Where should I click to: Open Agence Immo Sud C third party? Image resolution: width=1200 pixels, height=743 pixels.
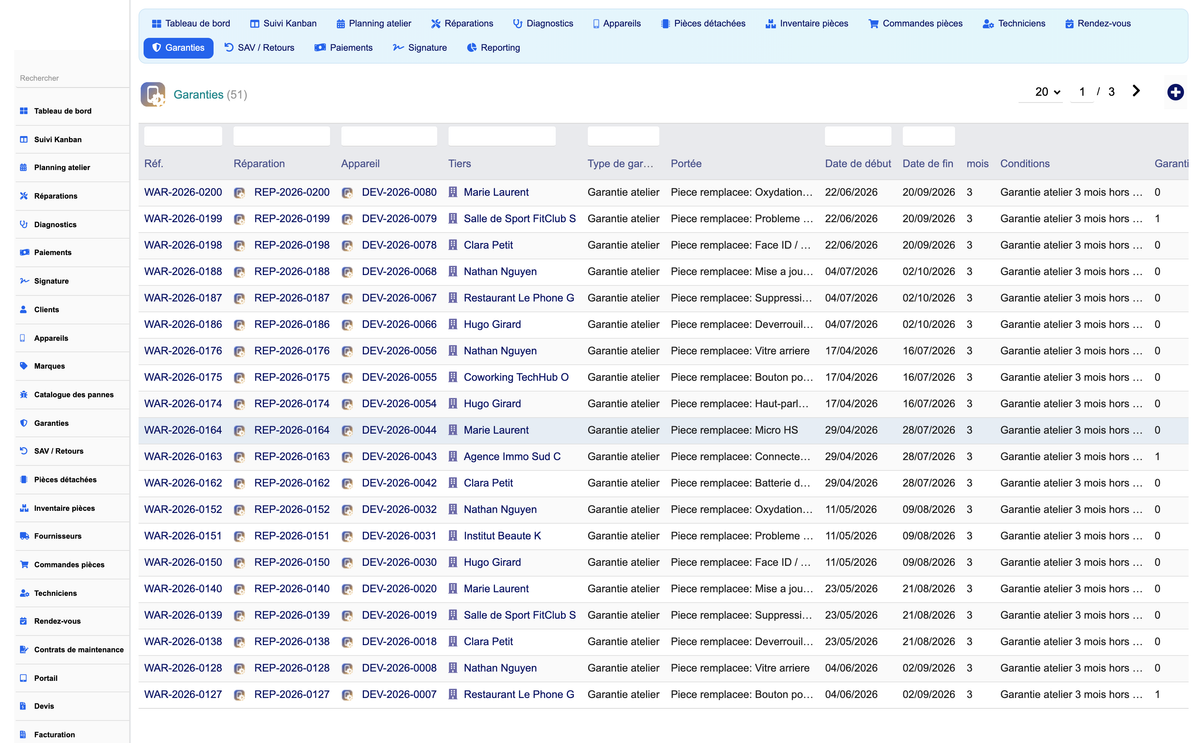[512, 457]
